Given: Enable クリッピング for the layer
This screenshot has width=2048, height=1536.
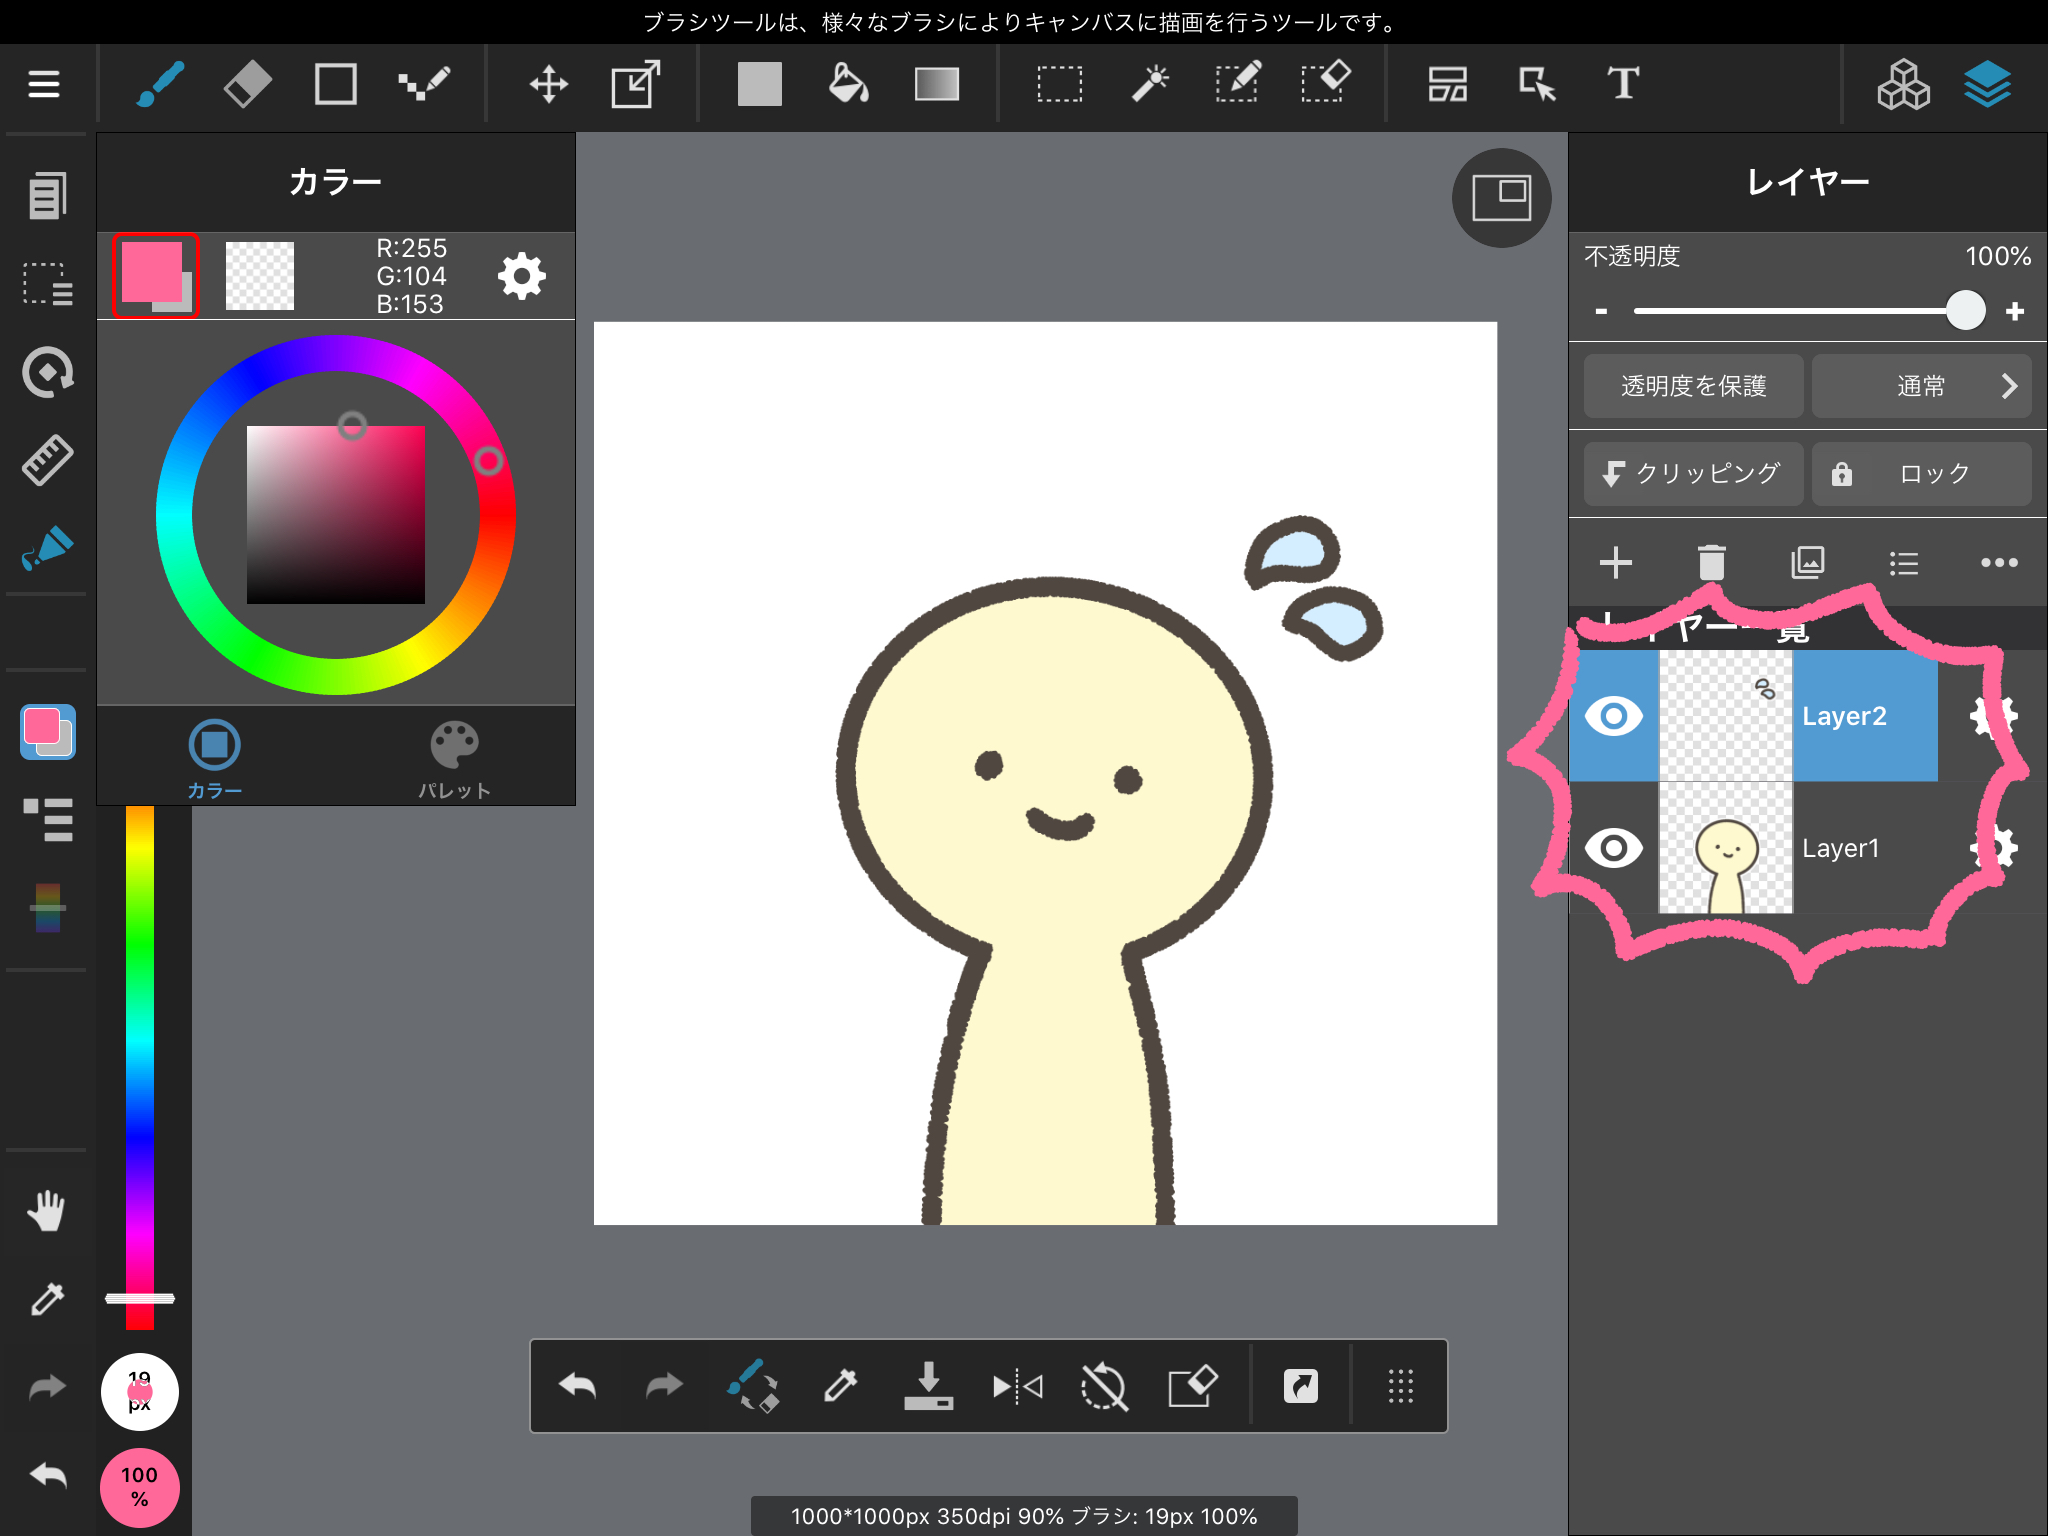Looking at the screenshot, I should [x=1693, y=474].
